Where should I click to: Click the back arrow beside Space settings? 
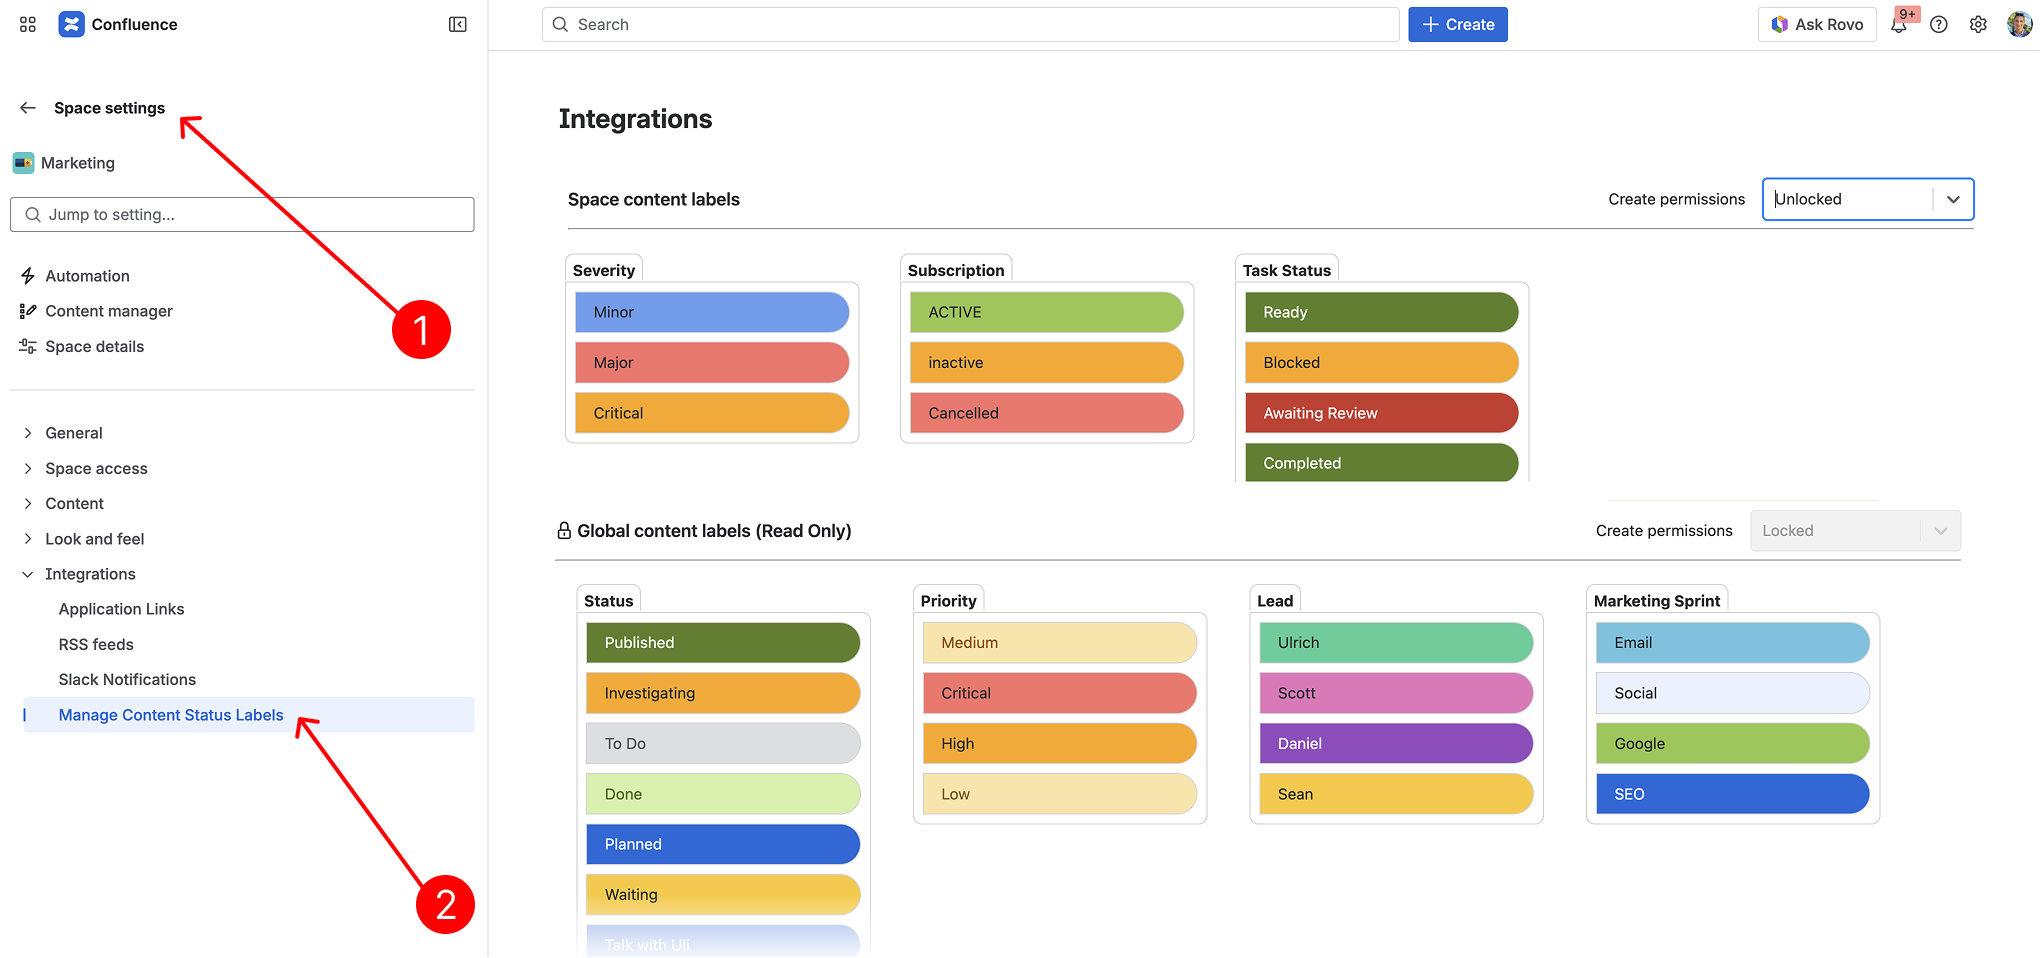point(28,108)
